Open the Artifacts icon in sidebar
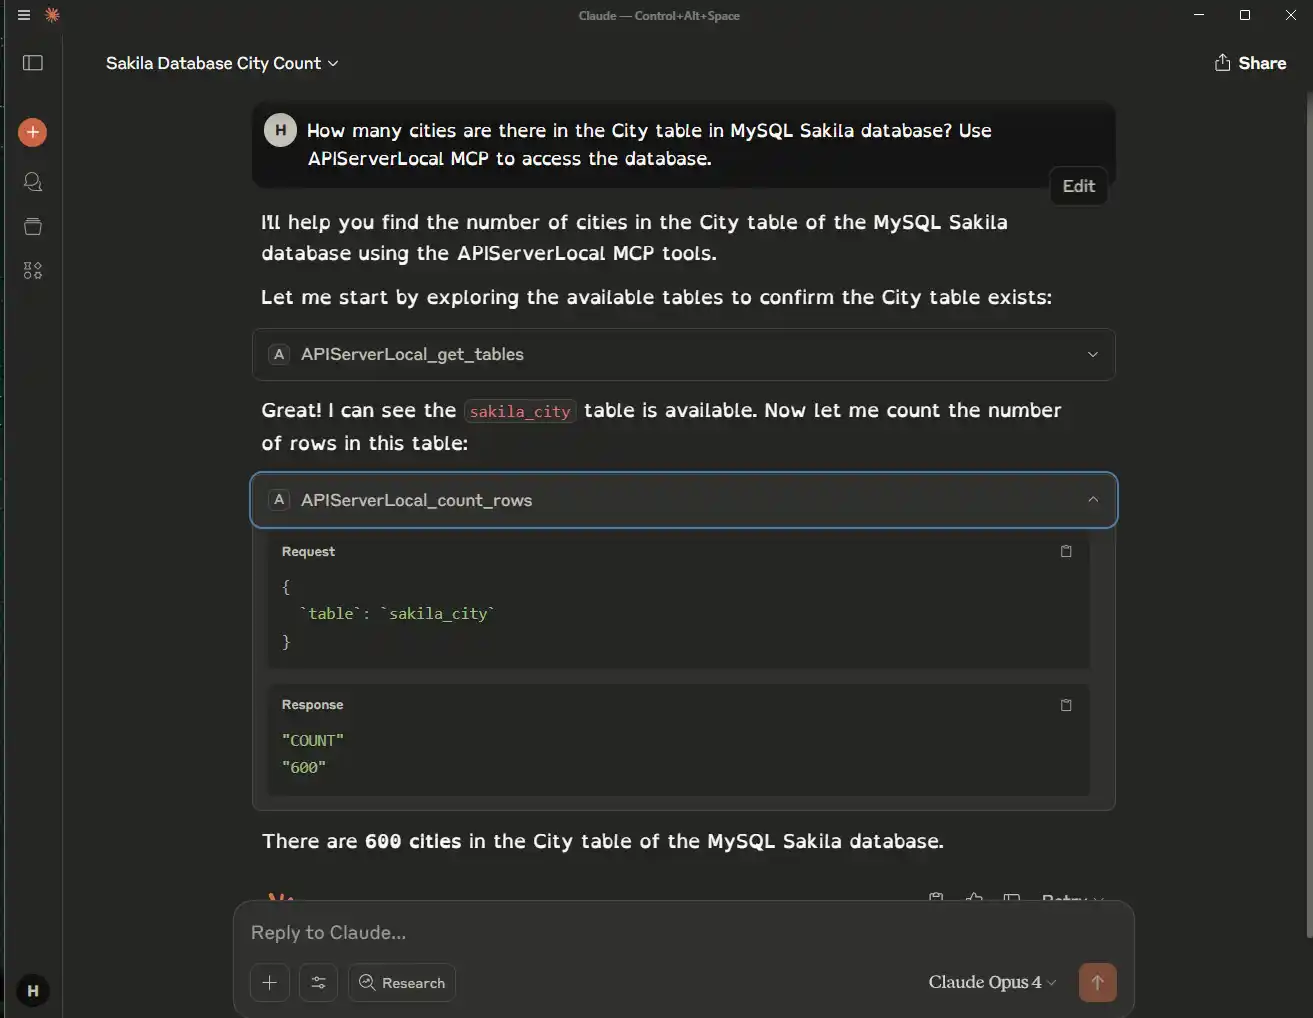The image size is (1313, 1018). coord(33,271)
